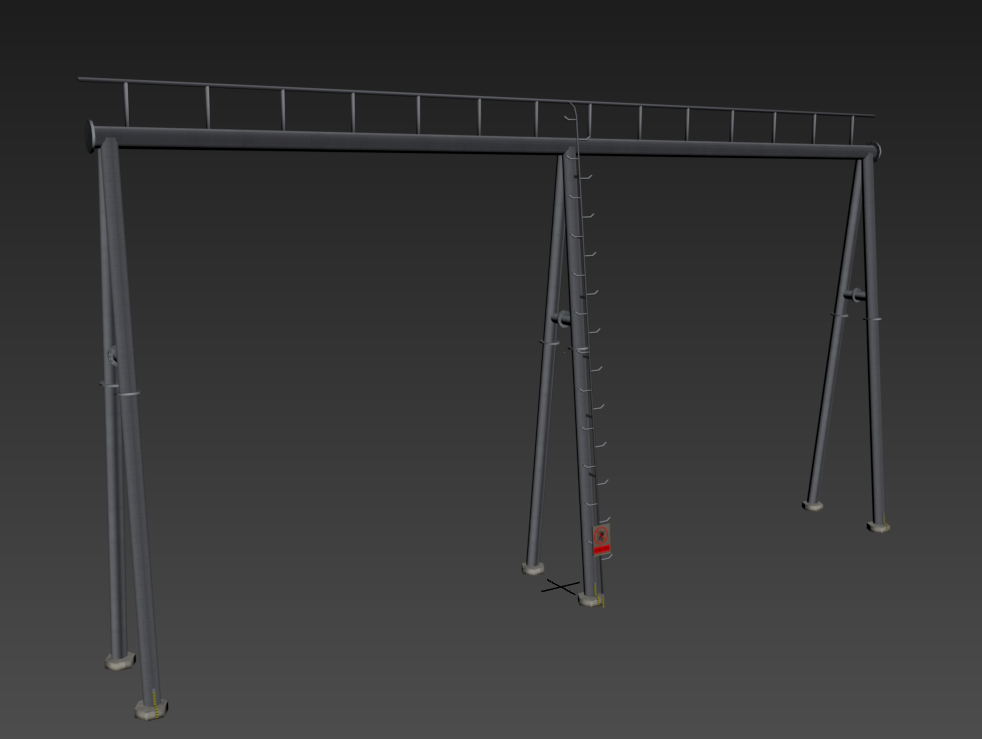
Task: Click the right A-frame's rightmost footing
Action: pos(878,526)
